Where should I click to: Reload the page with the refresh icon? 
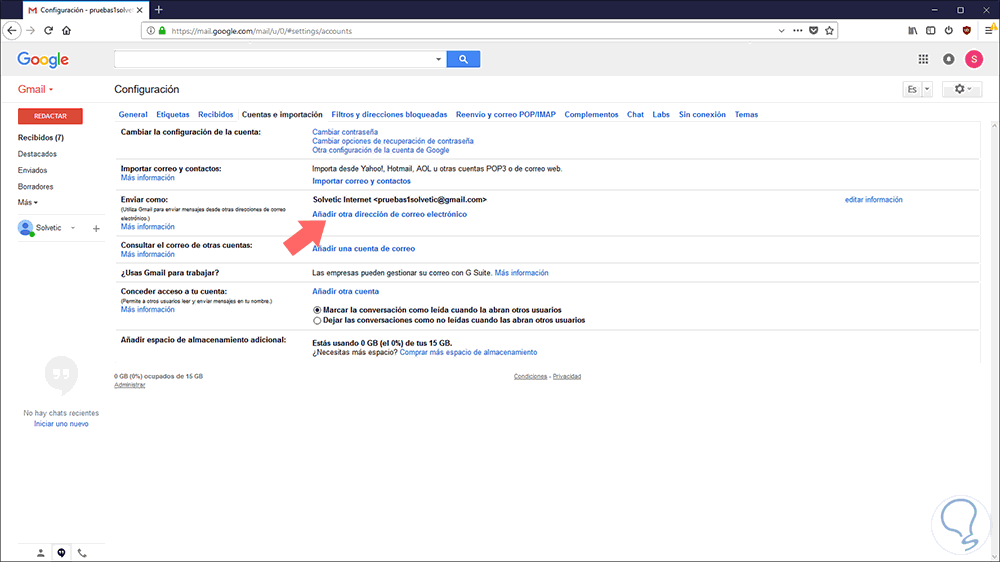coord(48,31)
